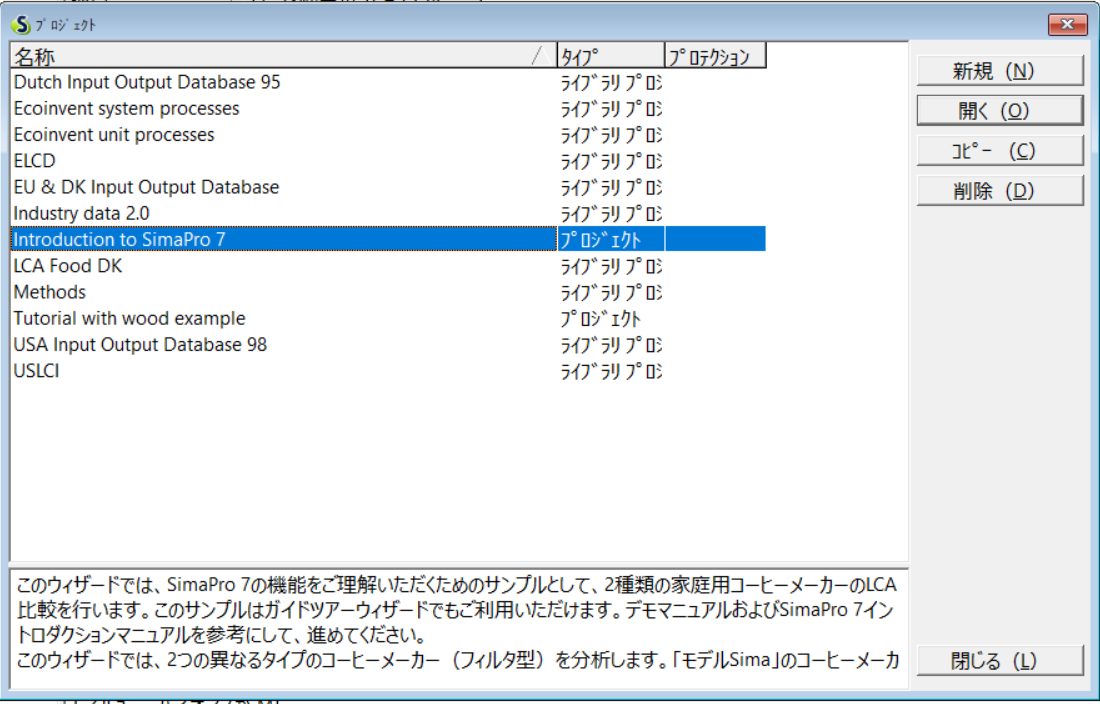Select the Methods library row
The image size is (1100, 704).
click(388, 292)
